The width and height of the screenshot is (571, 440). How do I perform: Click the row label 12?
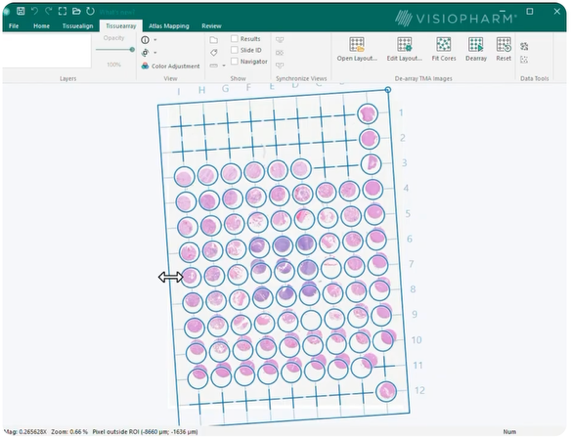[x=420, y=390]
